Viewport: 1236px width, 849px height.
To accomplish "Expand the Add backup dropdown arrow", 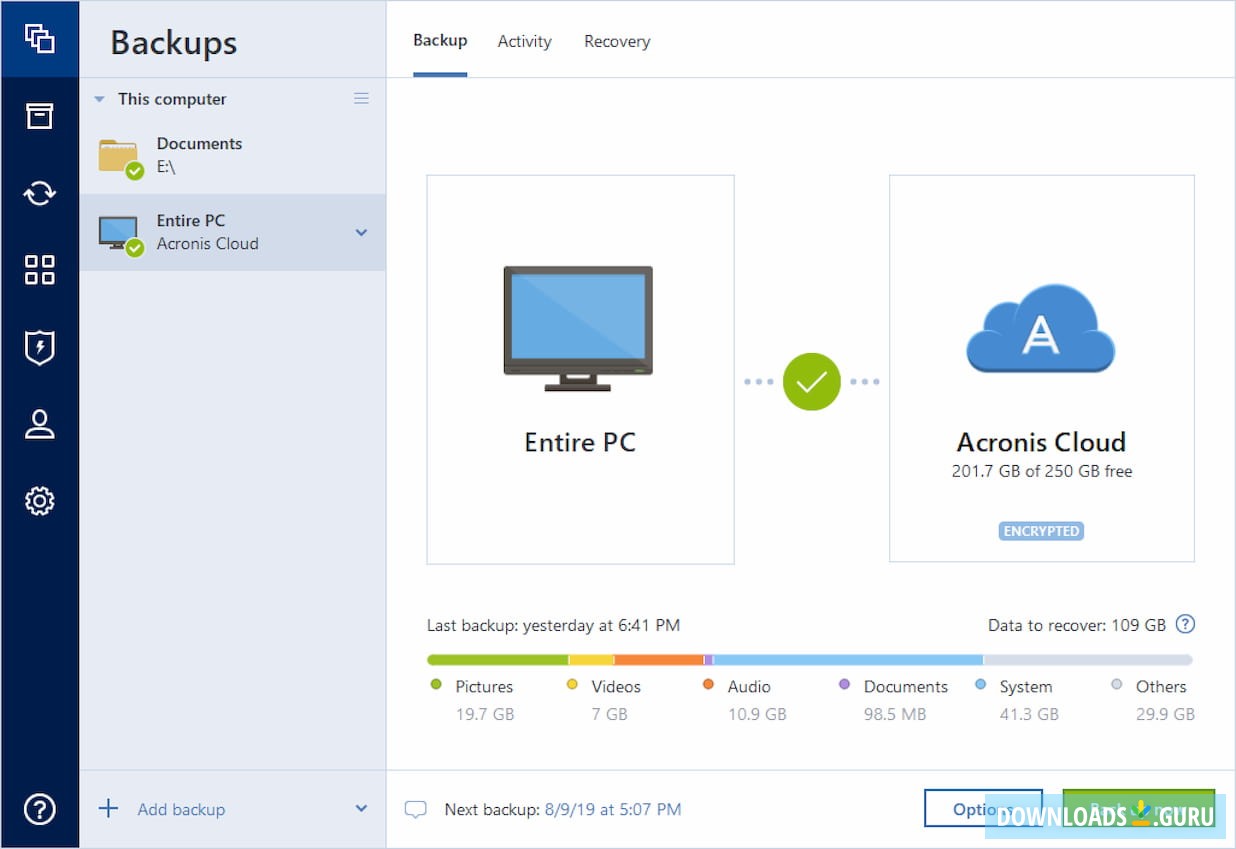I will point(361,809).
